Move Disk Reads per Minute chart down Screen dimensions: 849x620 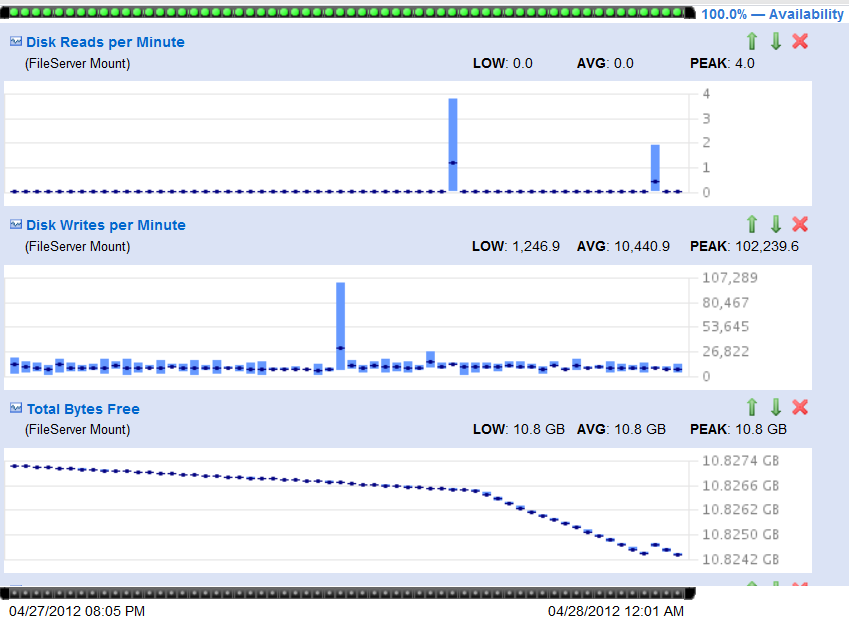pyautogui.click(x=776, y=41)
